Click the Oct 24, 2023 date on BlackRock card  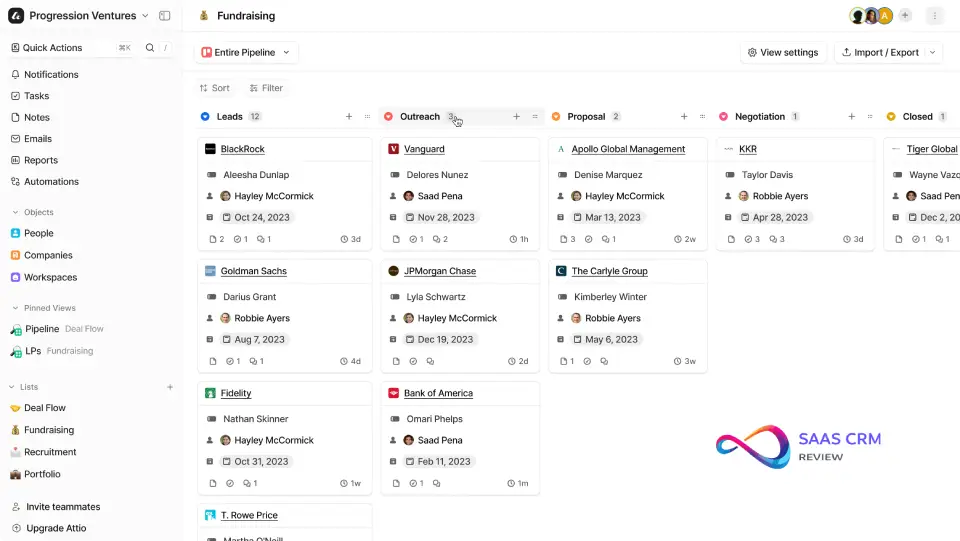(262, 218)
